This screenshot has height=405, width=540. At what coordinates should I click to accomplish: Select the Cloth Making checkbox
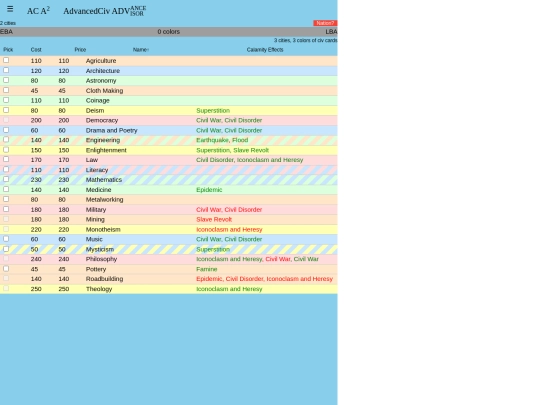tap(6, 90)
